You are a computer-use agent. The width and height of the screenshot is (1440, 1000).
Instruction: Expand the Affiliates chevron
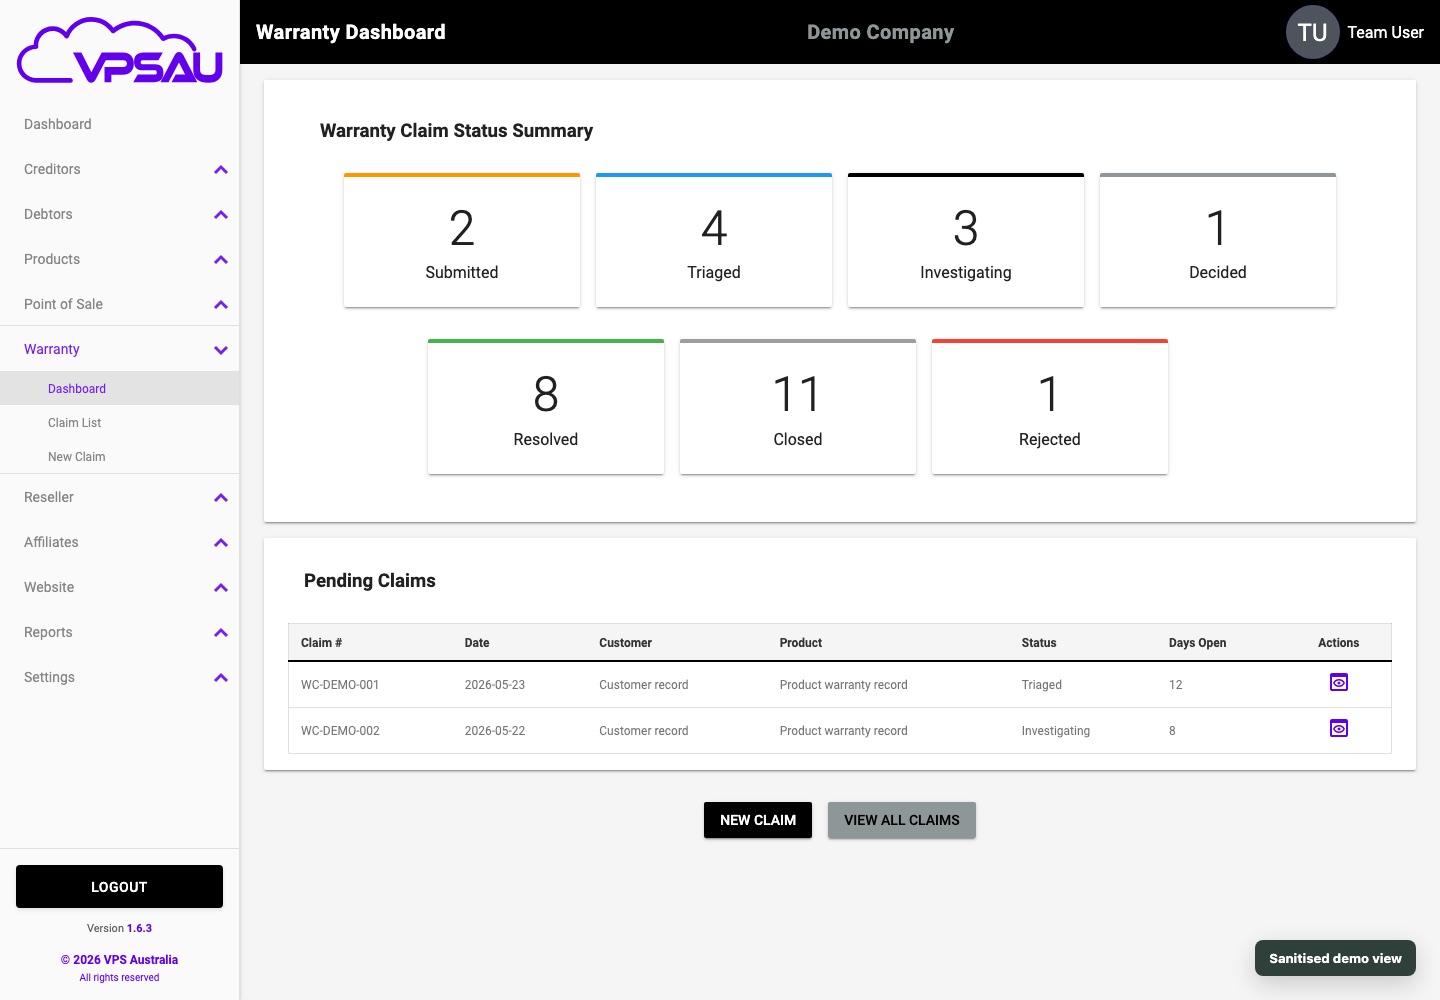tap(221, 542)
